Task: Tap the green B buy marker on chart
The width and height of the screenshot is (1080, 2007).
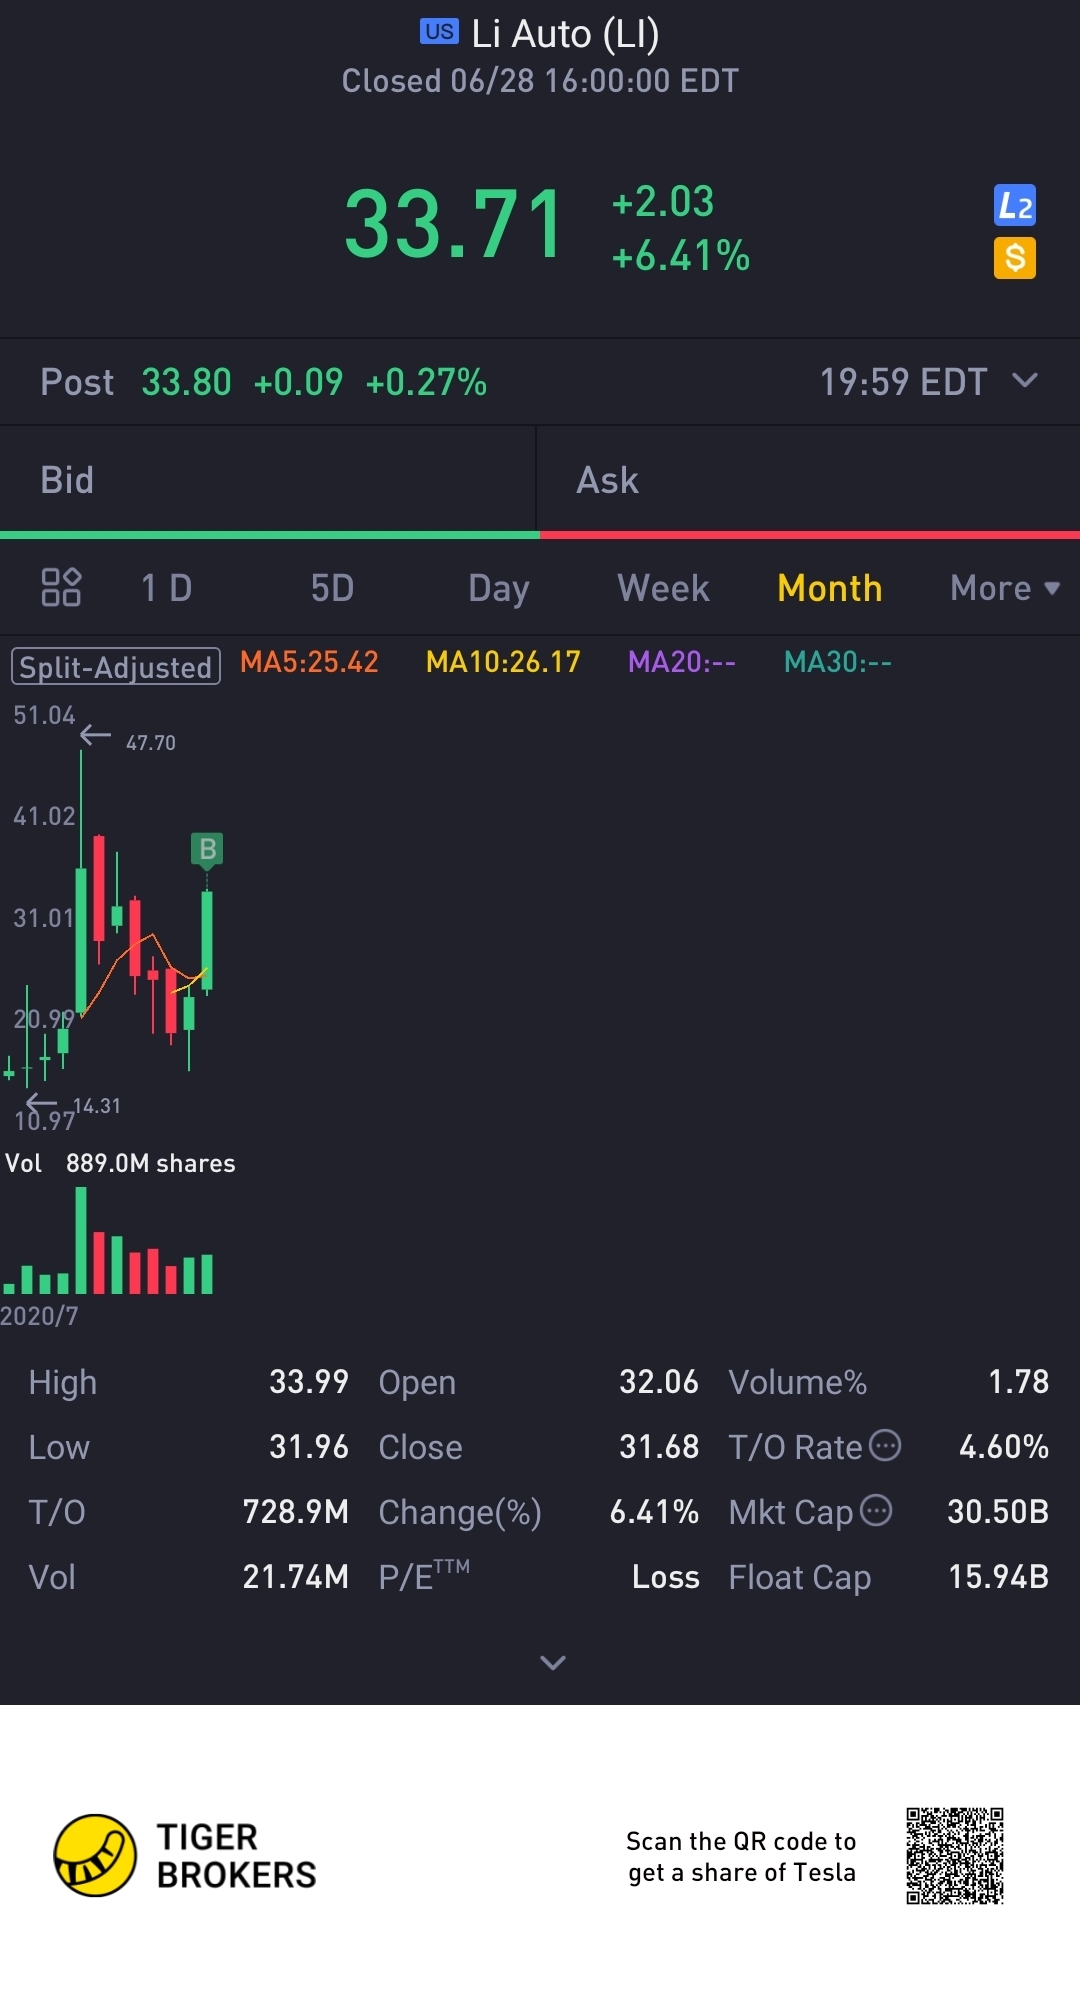Action: [207, 849]
